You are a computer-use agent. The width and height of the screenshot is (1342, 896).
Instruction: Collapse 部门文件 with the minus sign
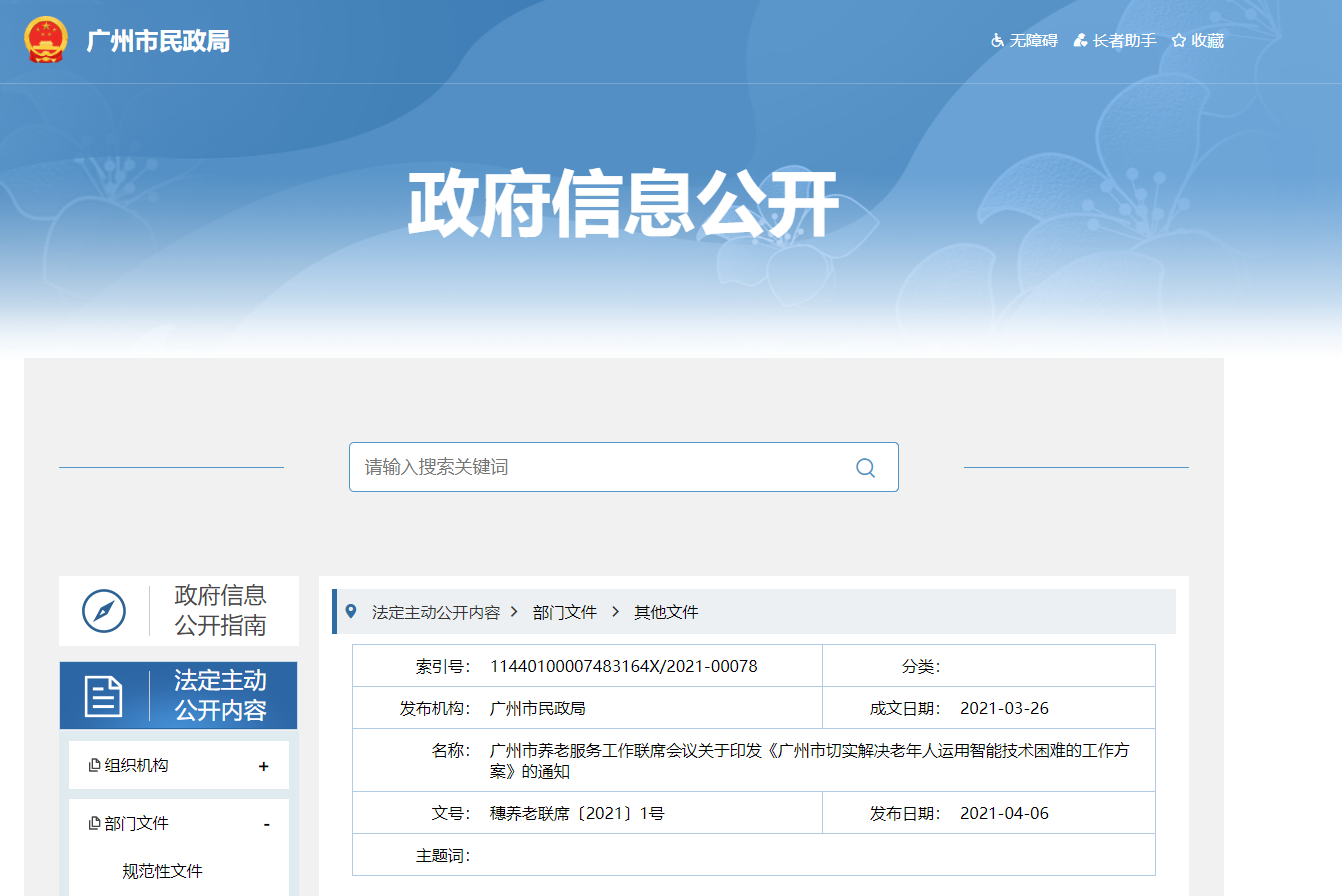266,824
